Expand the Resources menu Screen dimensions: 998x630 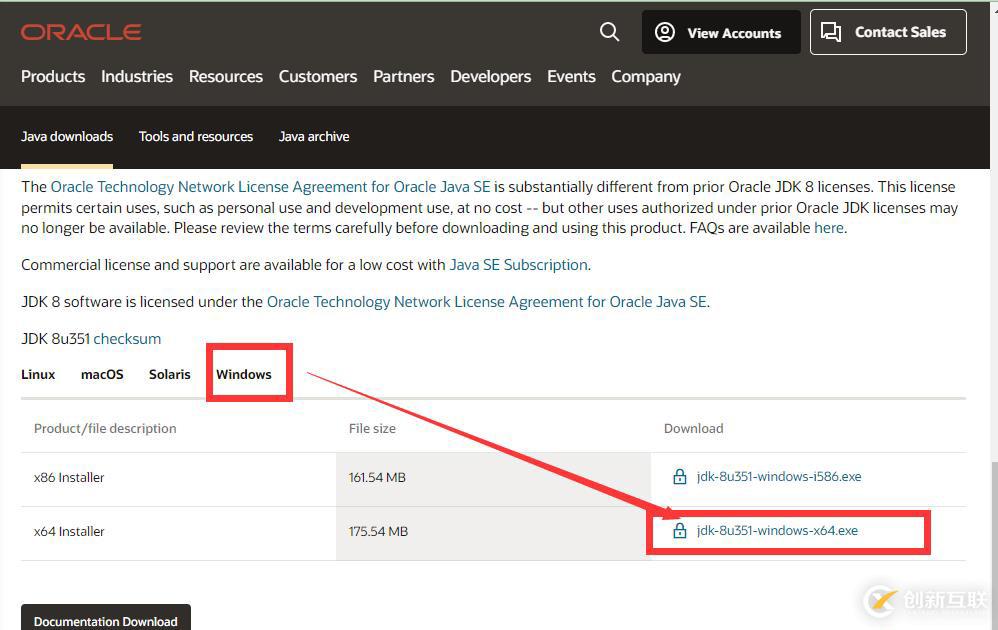point(226,76)
